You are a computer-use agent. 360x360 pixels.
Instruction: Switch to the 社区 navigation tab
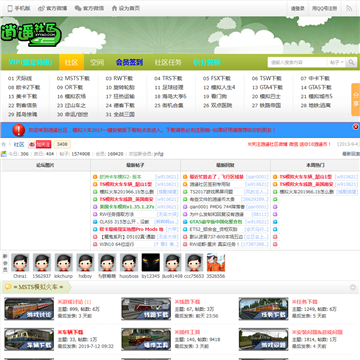click(71, 62)
